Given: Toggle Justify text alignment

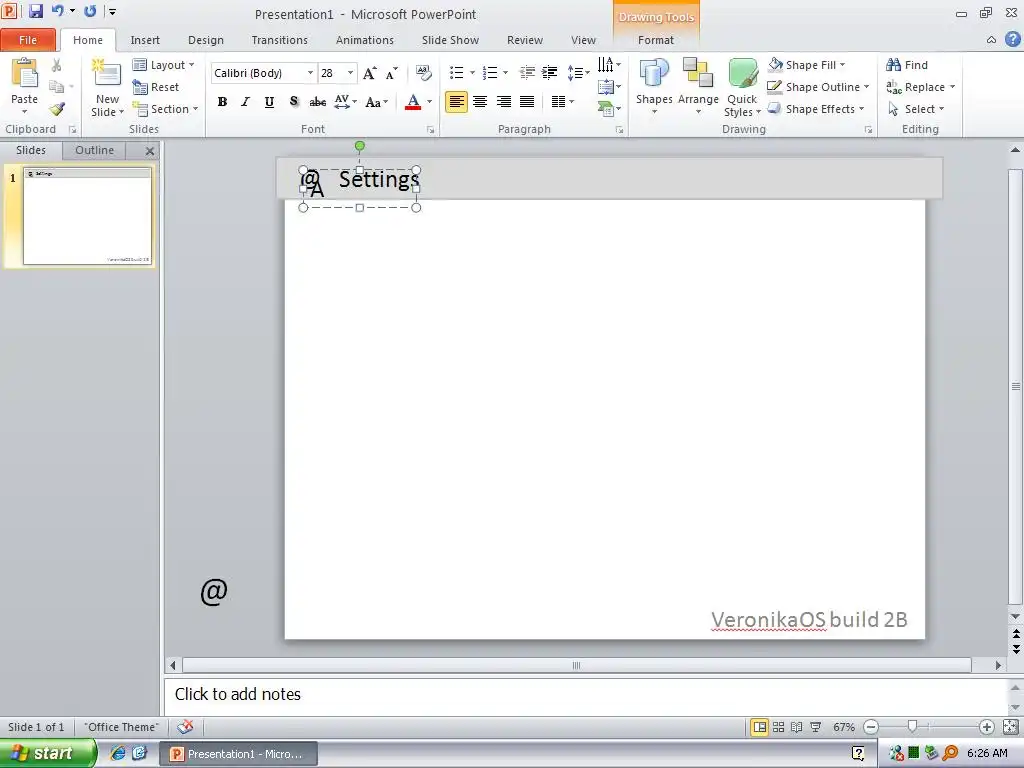Looking at the screenshot, I should pyautogui.click(x=527, y=102).
